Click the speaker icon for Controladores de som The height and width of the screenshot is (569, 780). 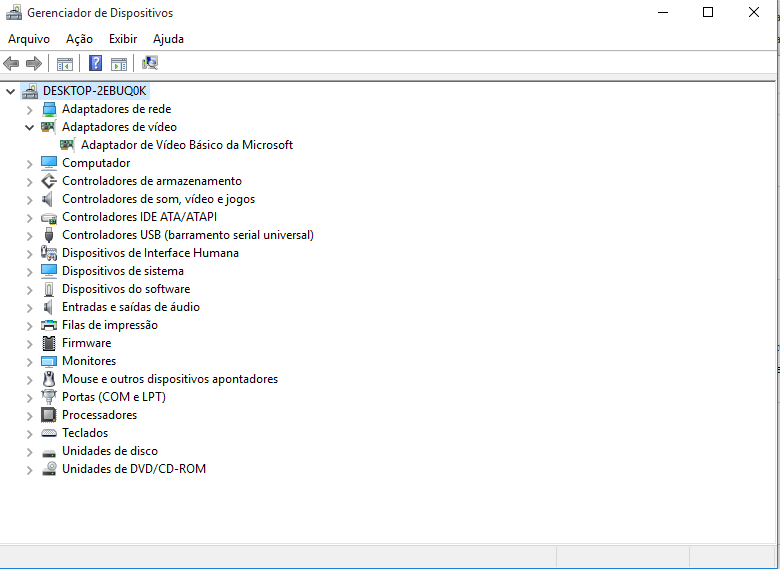[x=48, y=199]
